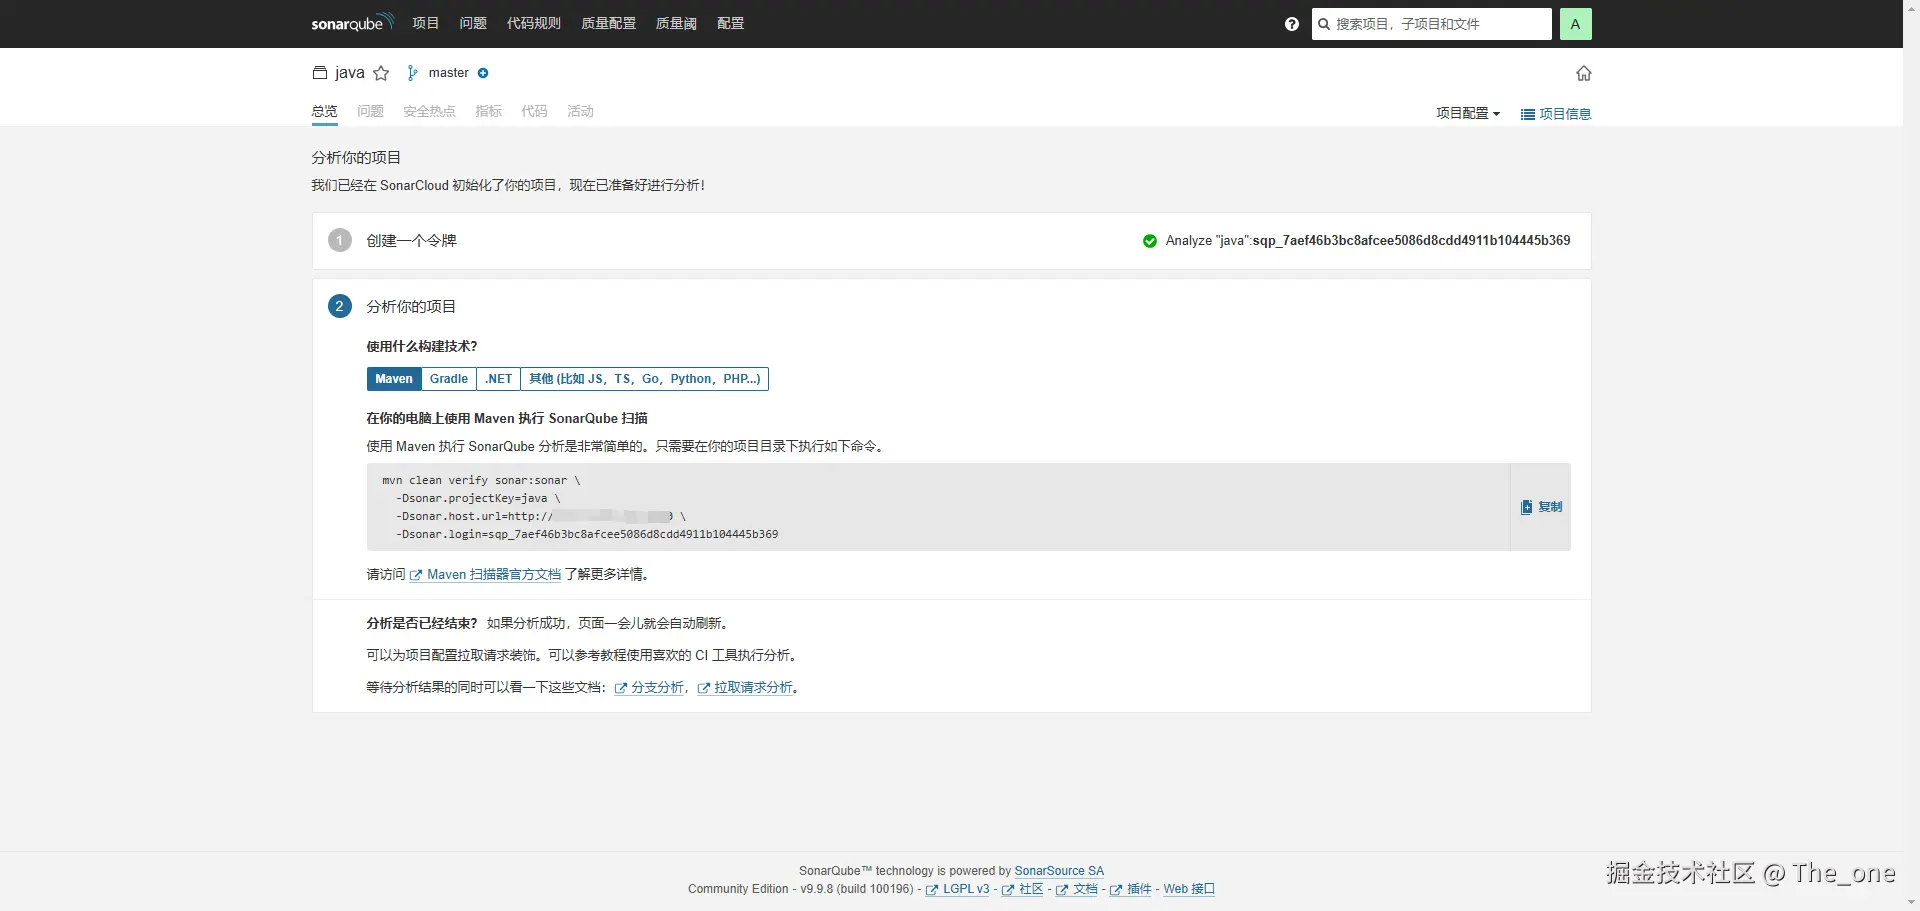Click the page vertical scrollbar
This screenshot has height=911, width=1920.
tap(1911, 455)
